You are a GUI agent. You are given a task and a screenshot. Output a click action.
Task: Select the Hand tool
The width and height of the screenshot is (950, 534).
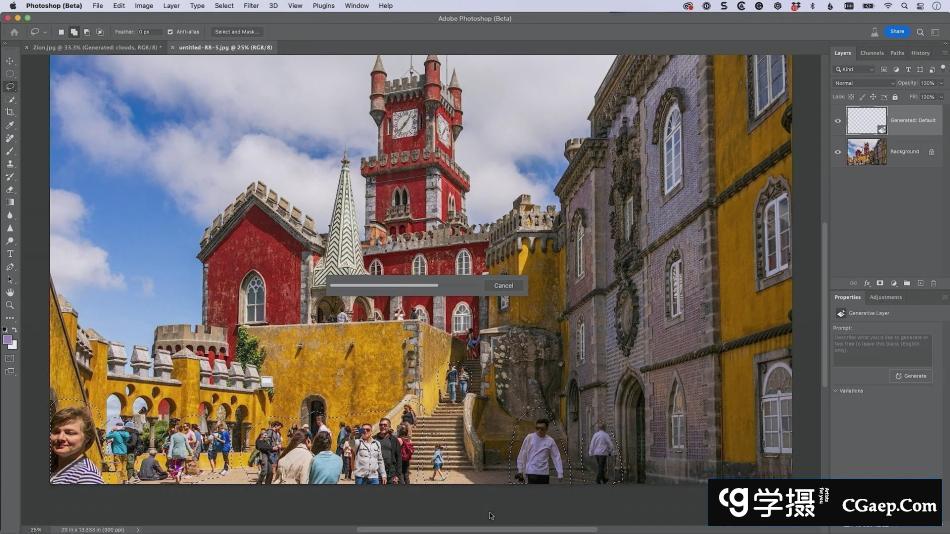tap(10, 292)
